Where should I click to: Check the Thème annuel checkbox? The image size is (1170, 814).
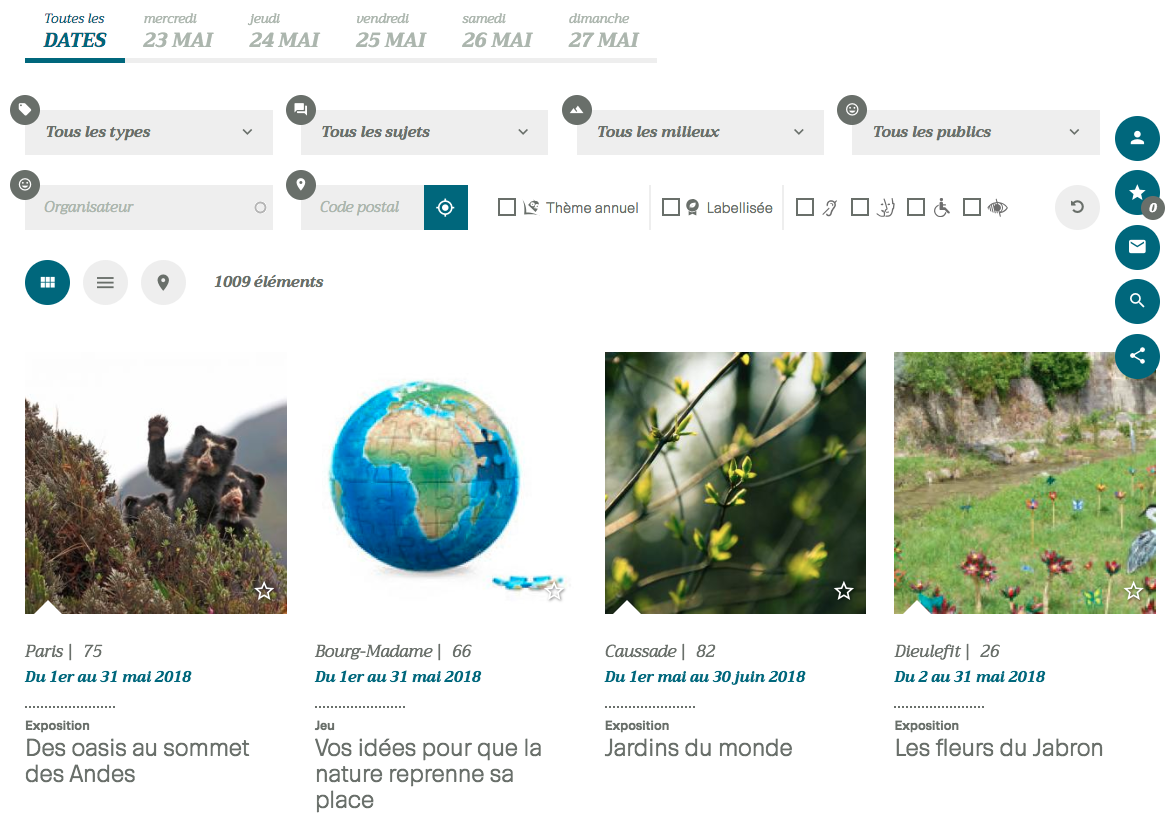pos(507,207)
